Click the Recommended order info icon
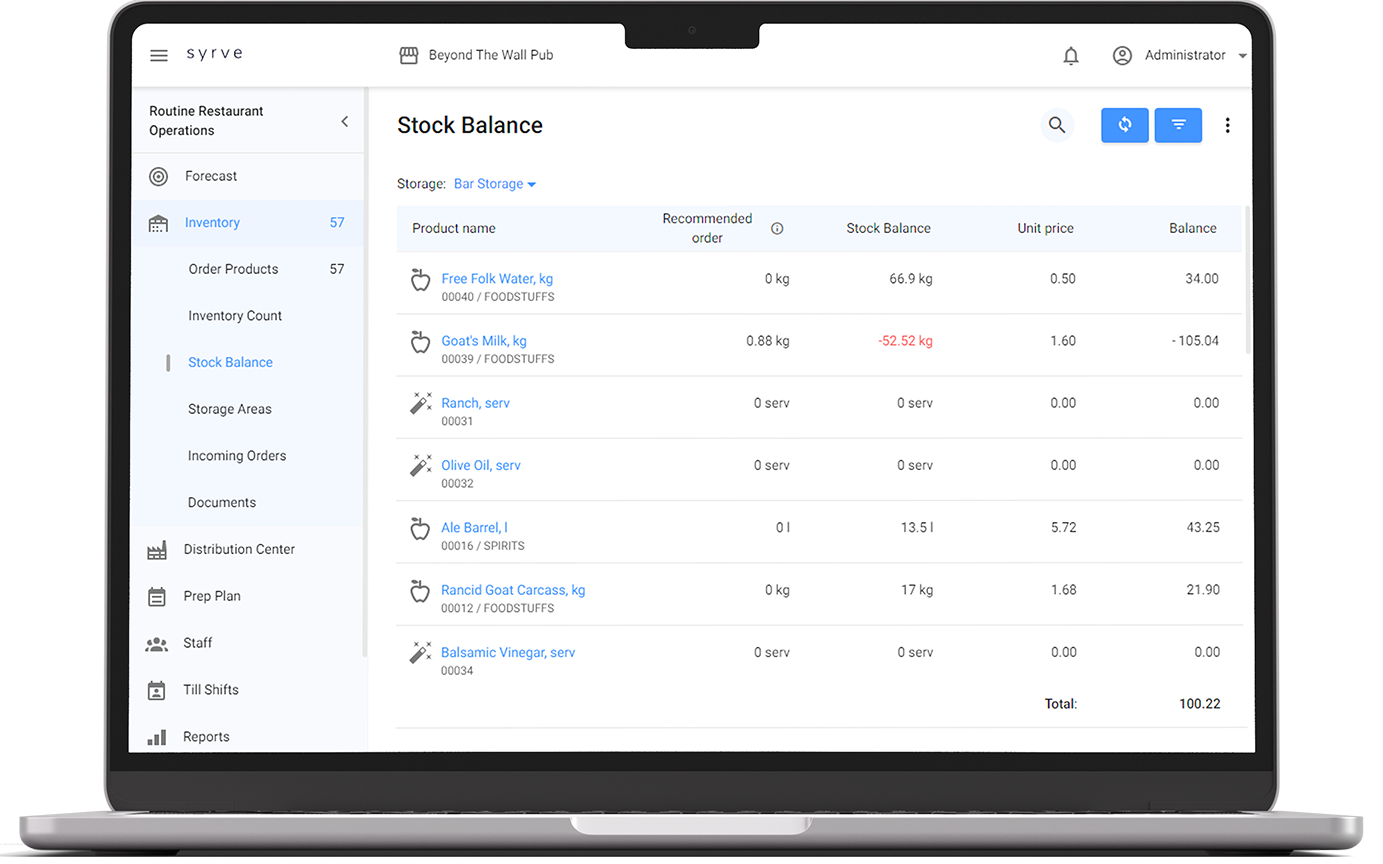The image size is (1383, 864). [777, 229]
